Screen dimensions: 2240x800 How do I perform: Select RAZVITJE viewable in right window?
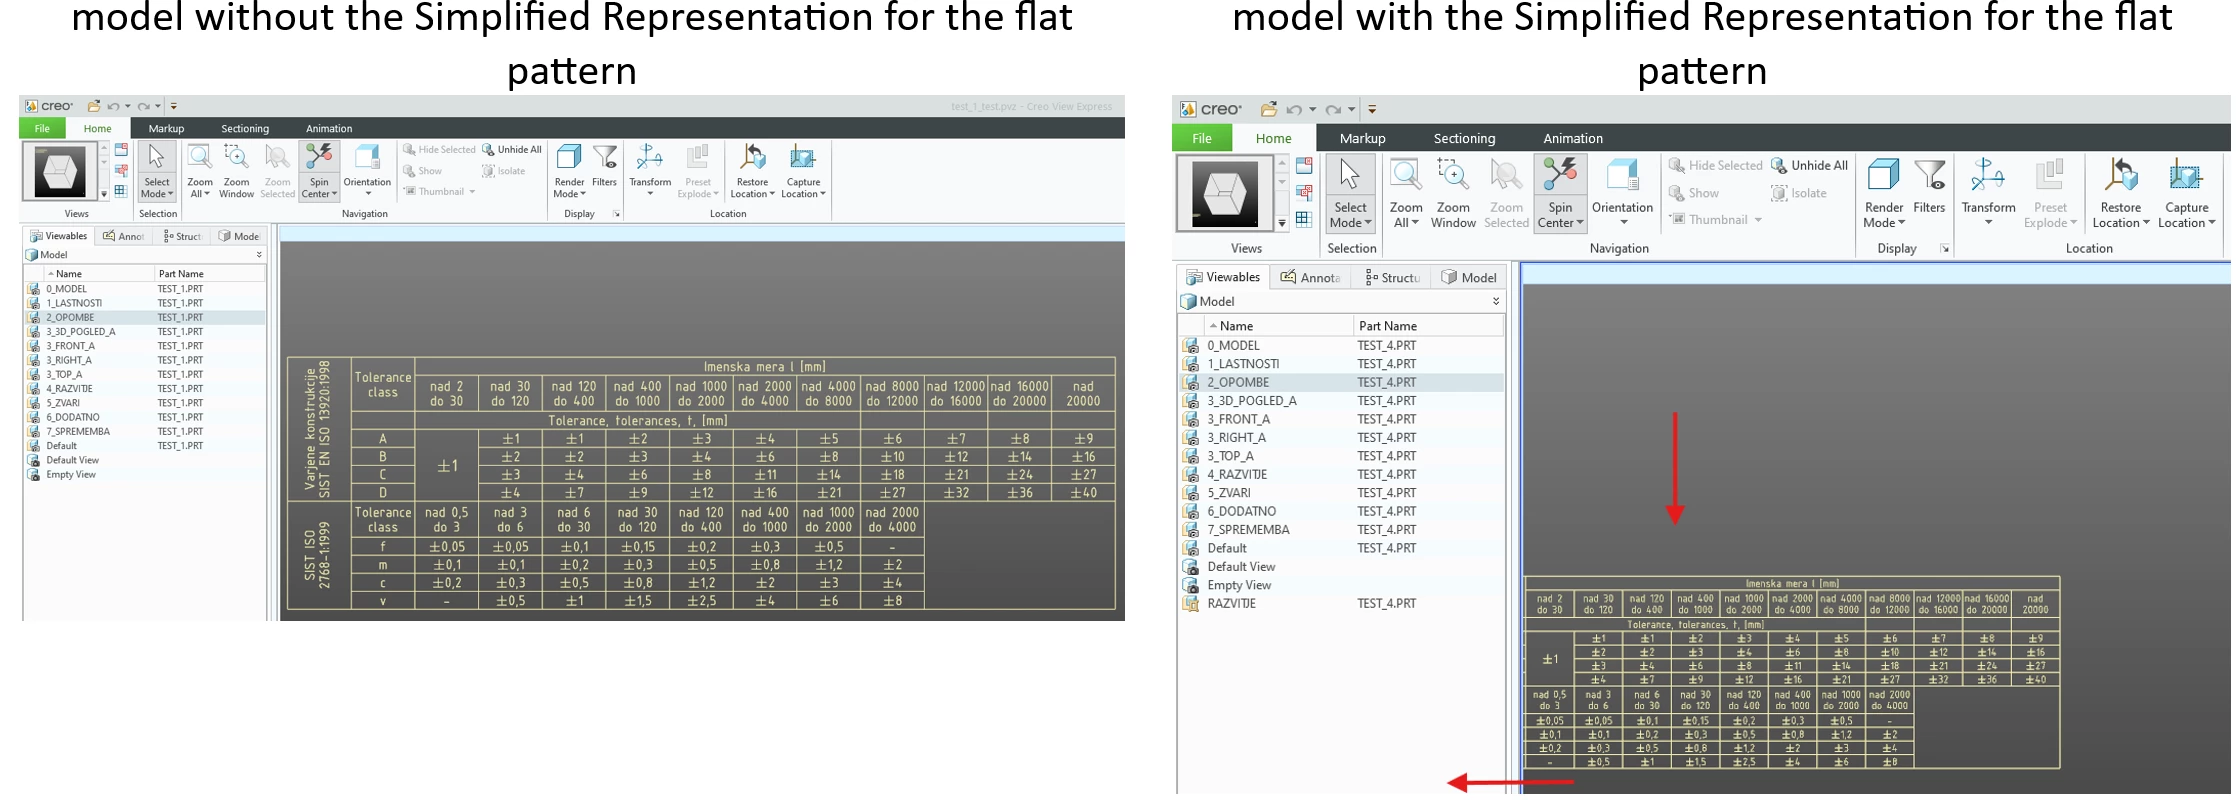click(1342, 604)
